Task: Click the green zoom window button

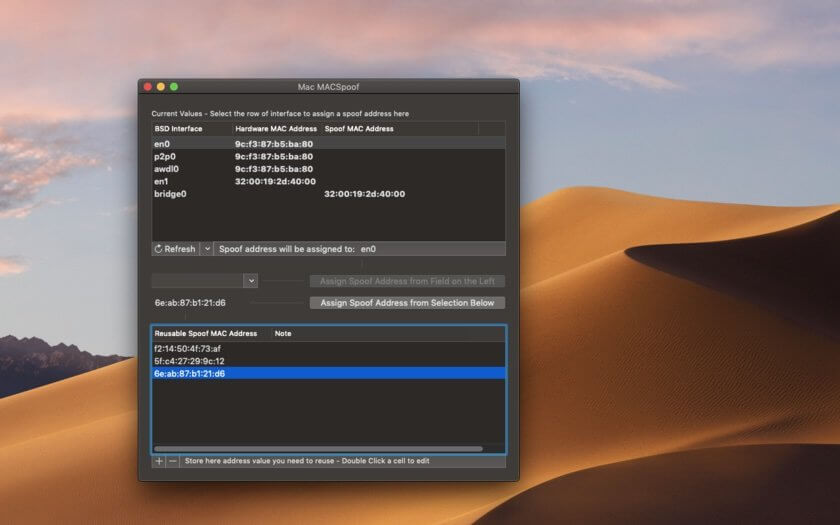Action: pos(174,87)
